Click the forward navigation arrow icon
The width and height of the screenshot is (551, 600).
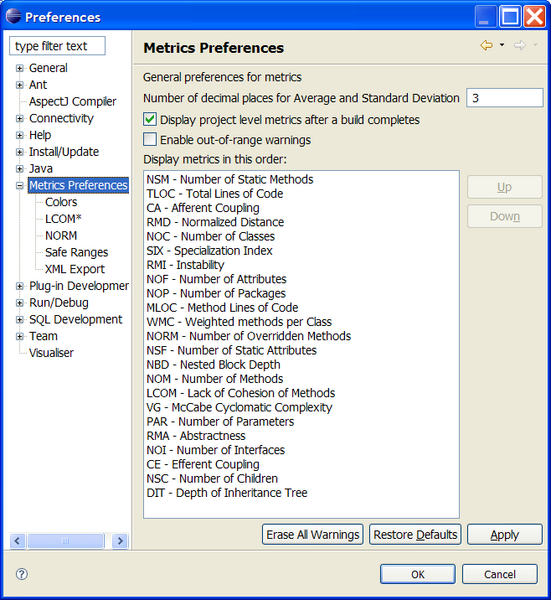520,45
